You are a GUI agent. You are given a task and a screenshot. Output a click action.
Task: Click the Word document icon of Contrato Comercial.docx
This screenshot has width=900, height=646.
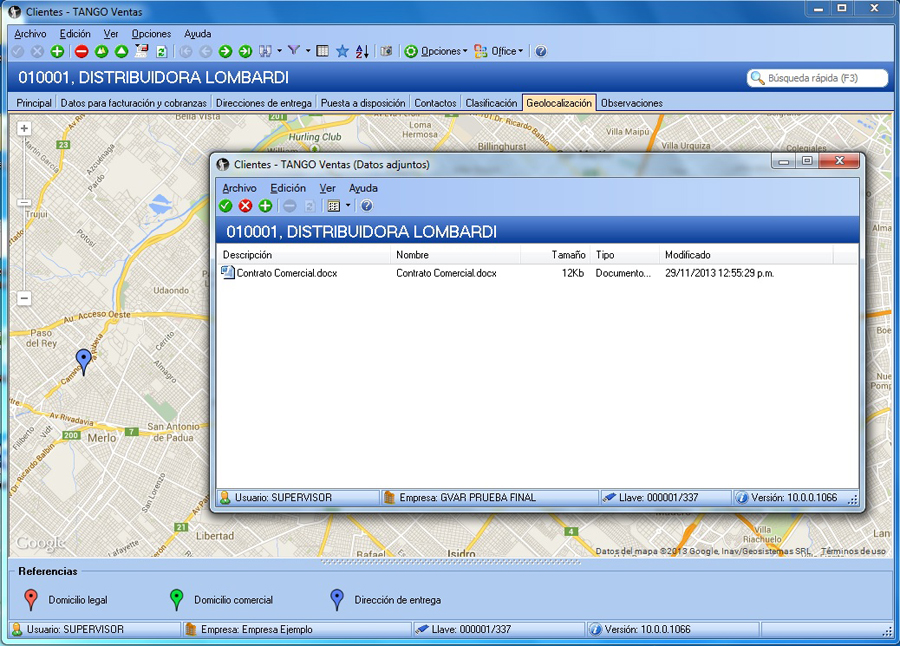click(x=228, y=273)
